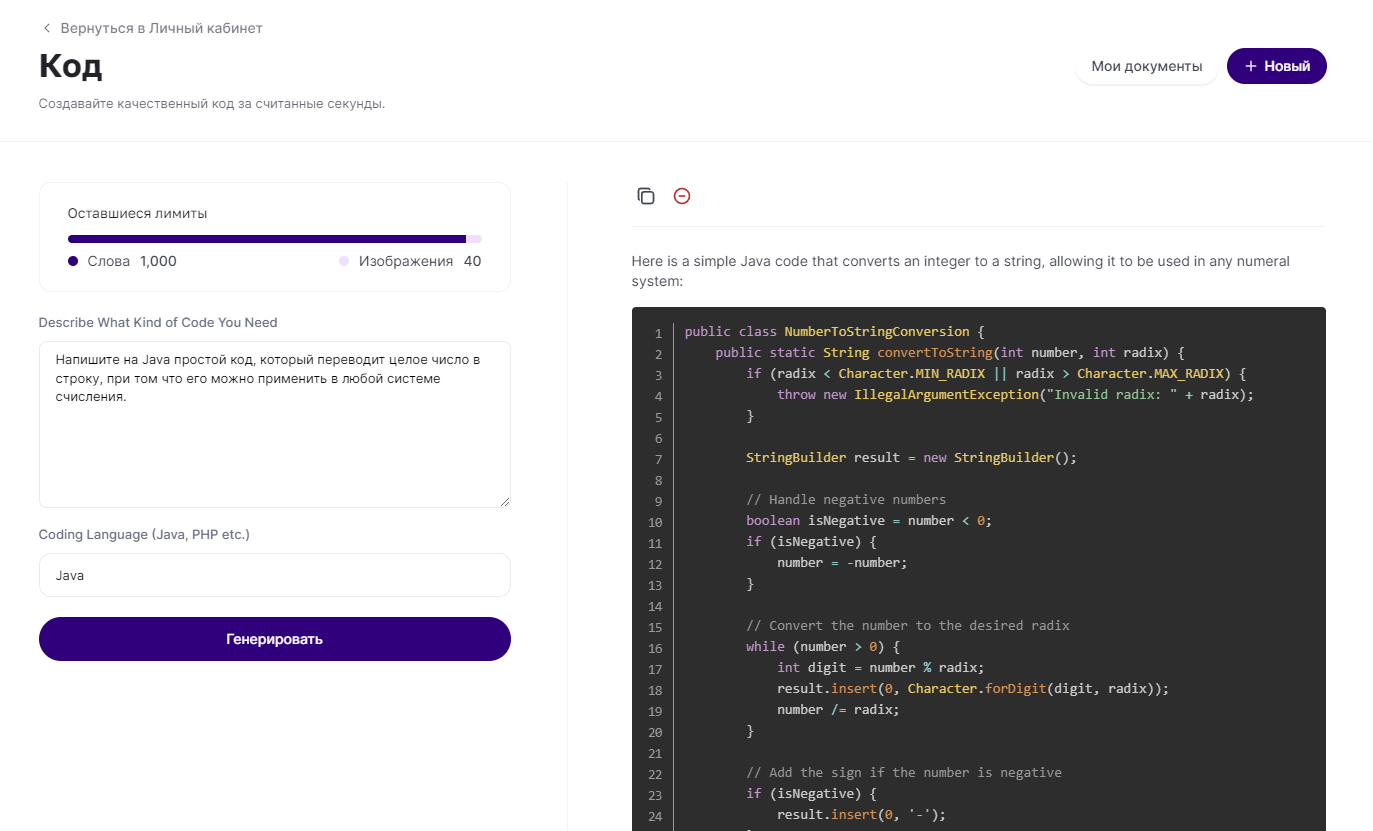Viewport: 1373px width, 831px height.
Task: Click the remaining limits progress bar
Action: (x=275, y=239)
